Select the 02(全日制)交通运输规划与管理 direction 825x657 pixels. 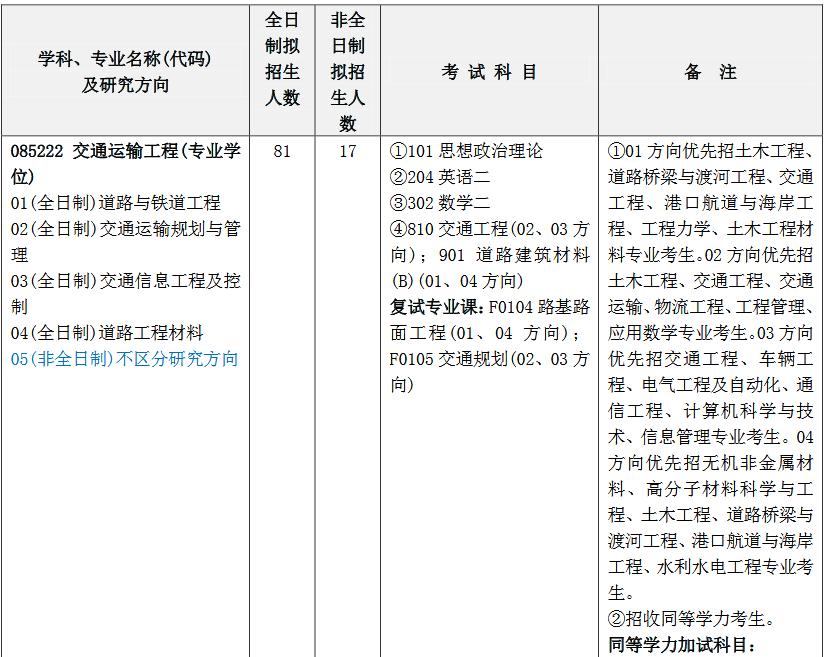pos(125,229)
